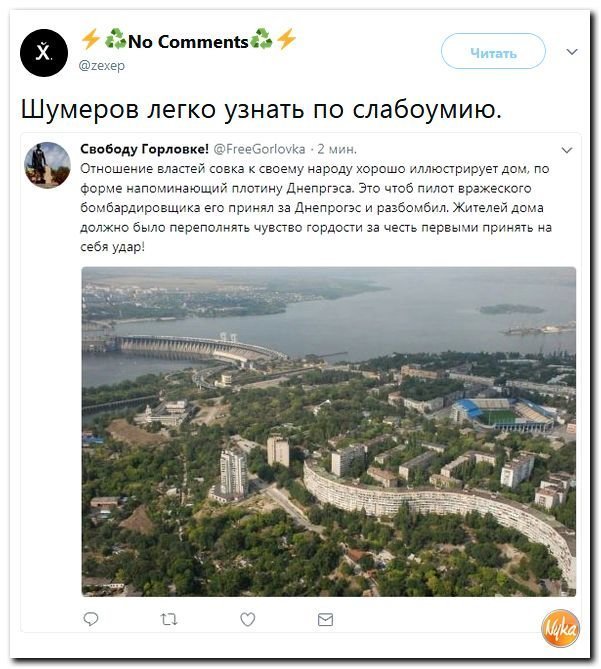Like the tweet with heart icon
This screenshot has height=669, width=601.
click(x=247, y=619)
